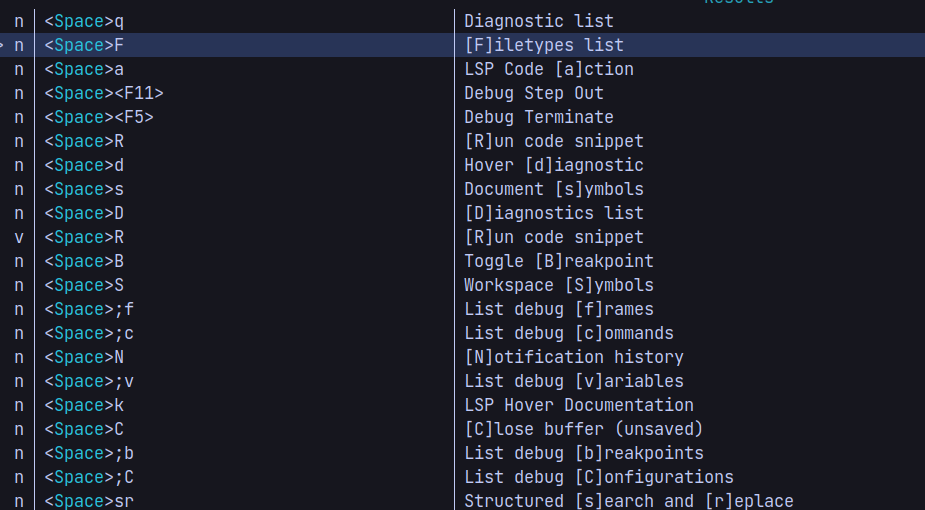Choose visual-mode (v) [R]un code snippet row

(x=462, y=237)
